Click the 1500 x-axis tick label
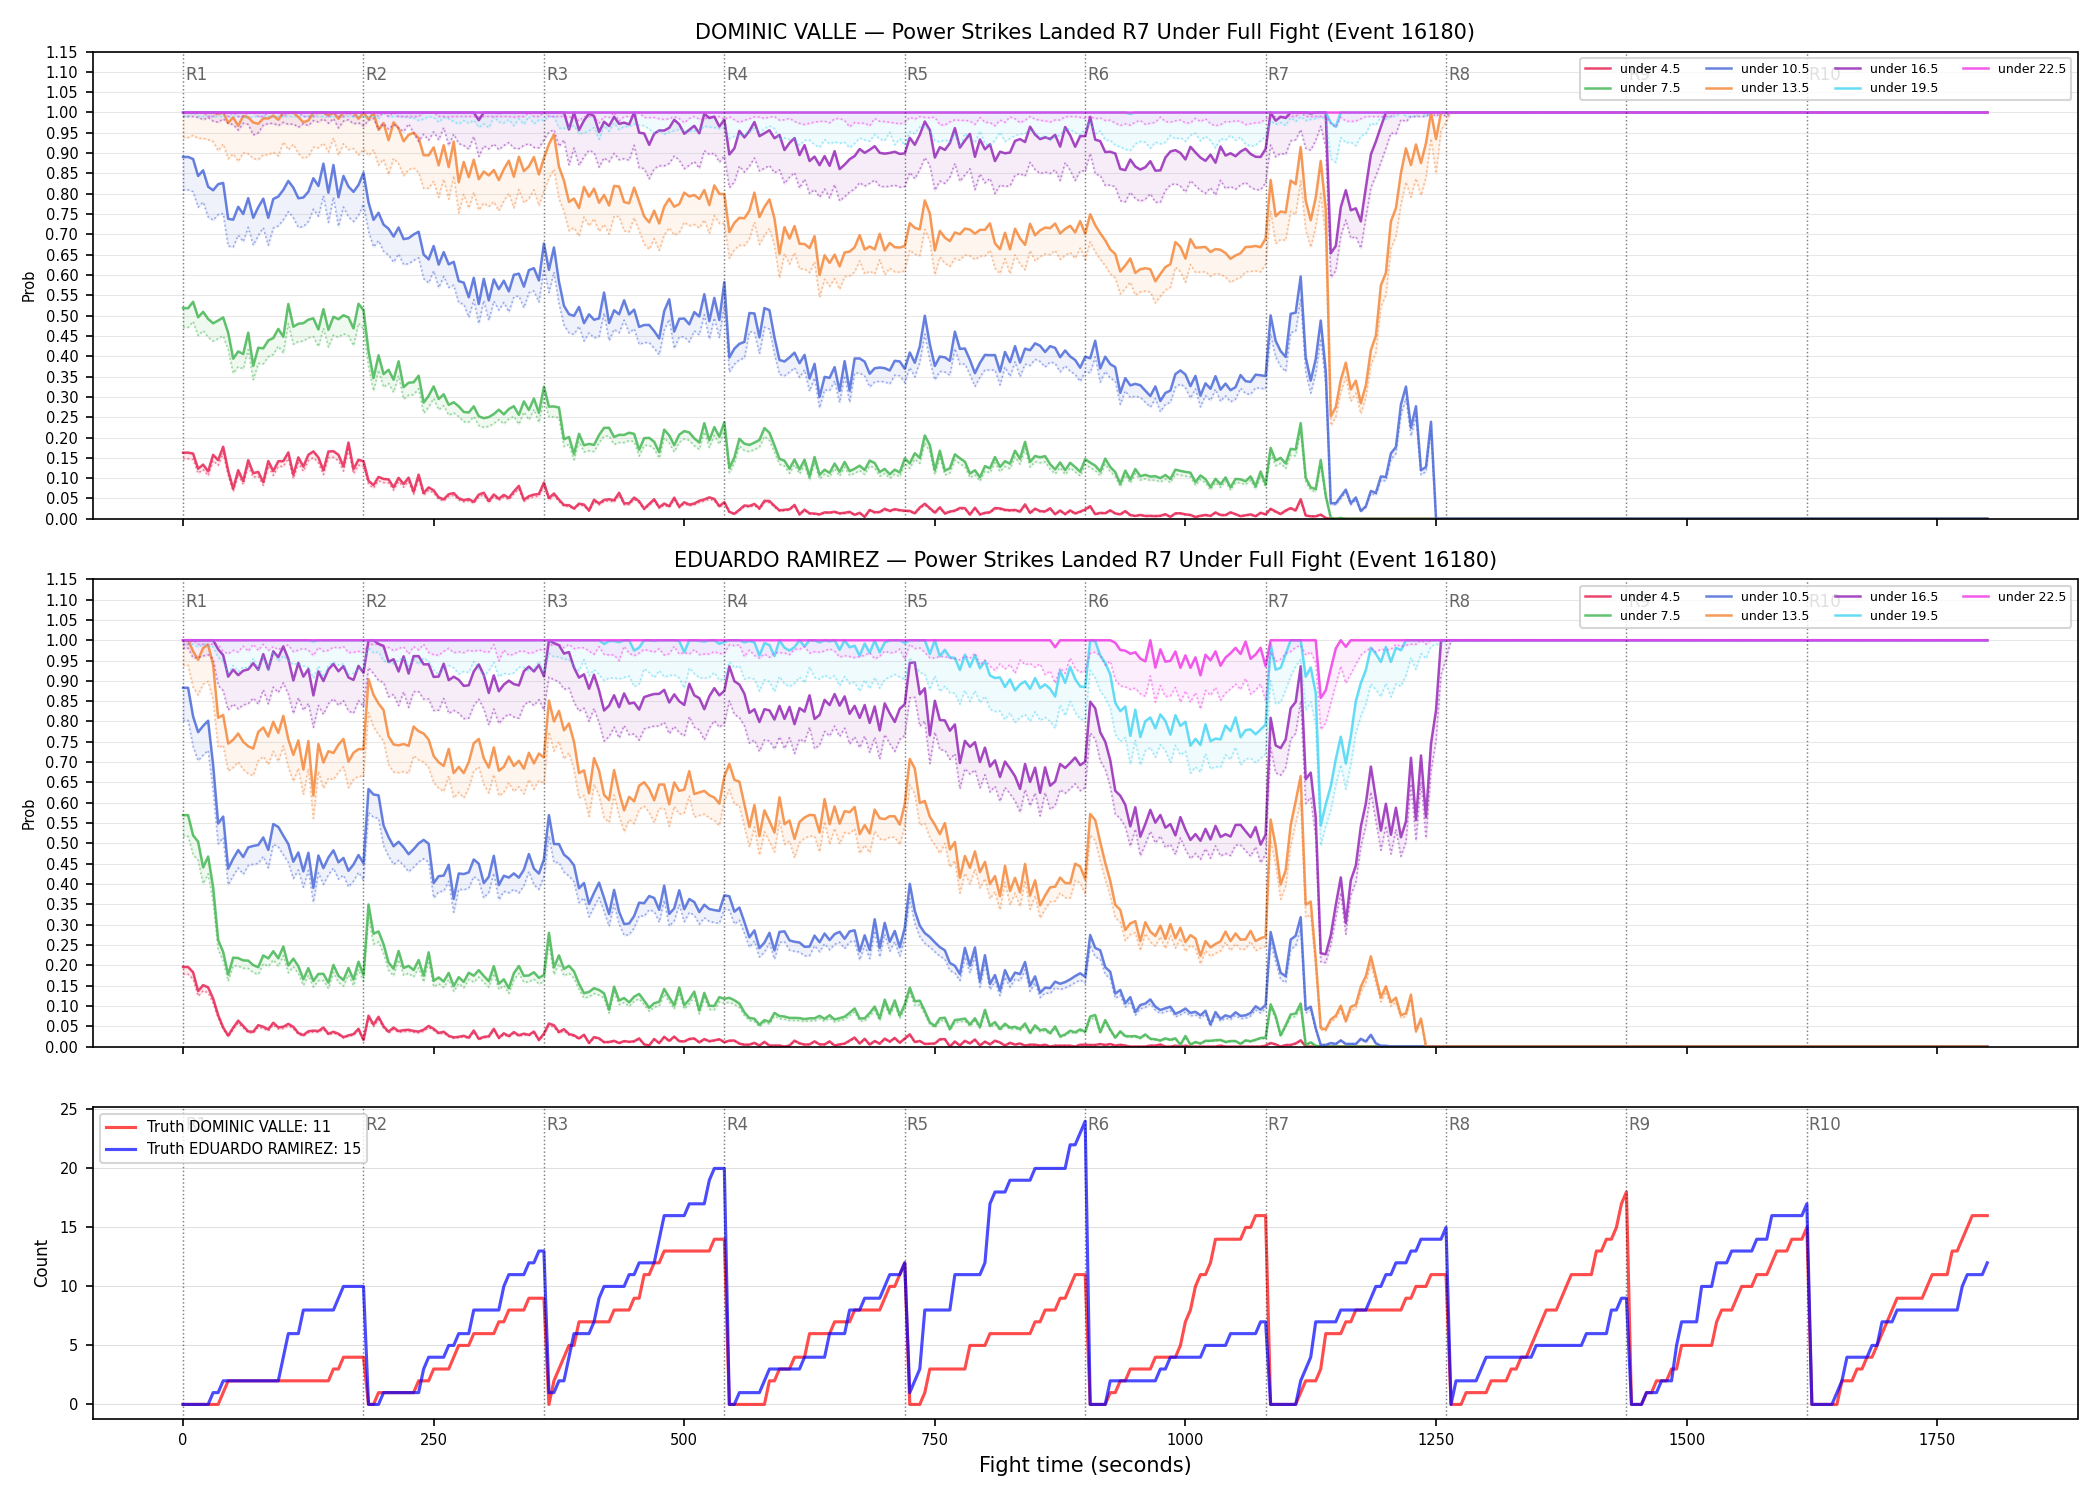Image resolution: width=2100 pixels, height=1500 pixels. [1687, 1440]
